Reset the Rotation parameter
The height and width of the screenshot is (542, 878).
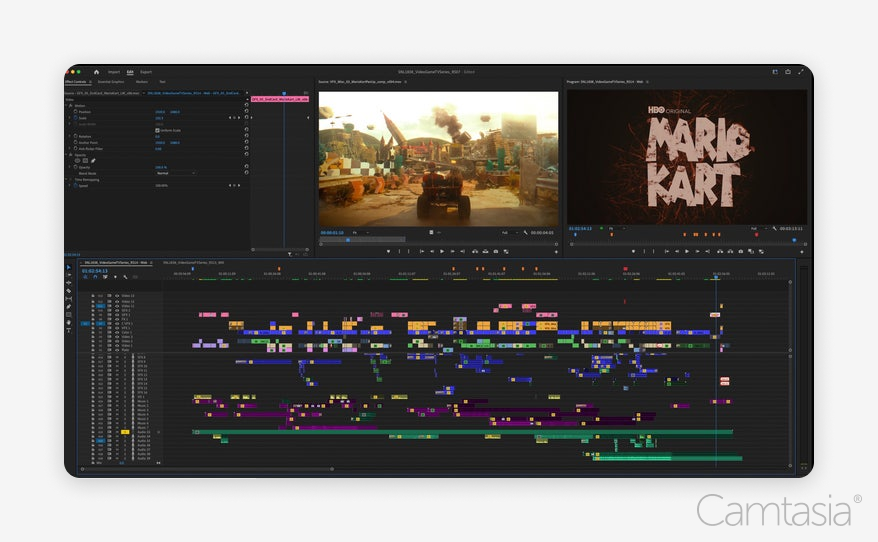click(246, 136)
